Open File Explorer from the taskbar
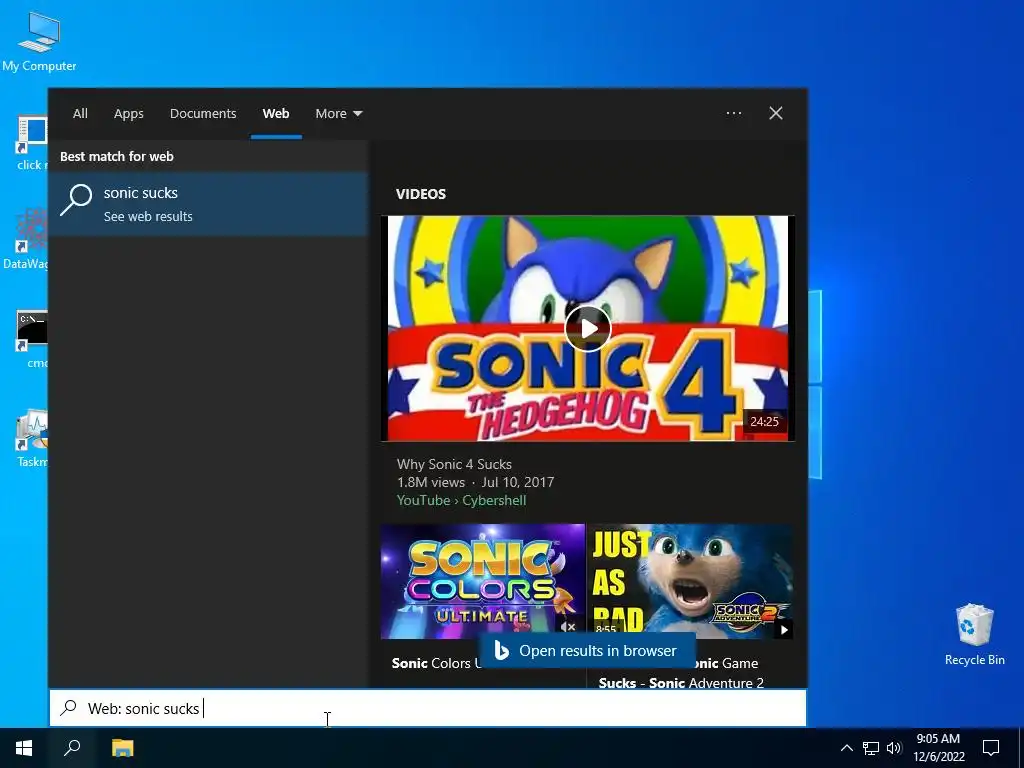 [x=122, y=748]
